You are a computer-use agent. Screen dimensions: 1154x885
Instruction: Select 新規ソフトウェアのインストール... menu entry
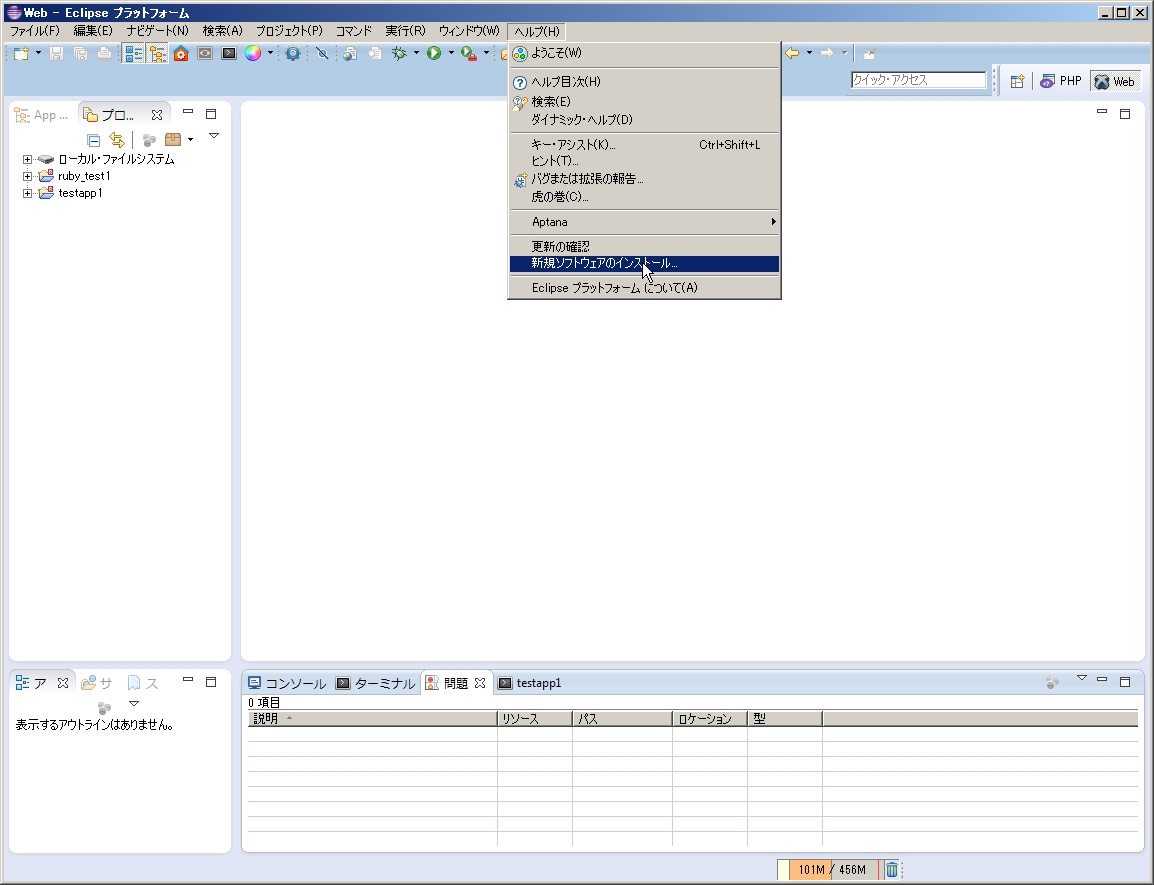tap(644, 264)
